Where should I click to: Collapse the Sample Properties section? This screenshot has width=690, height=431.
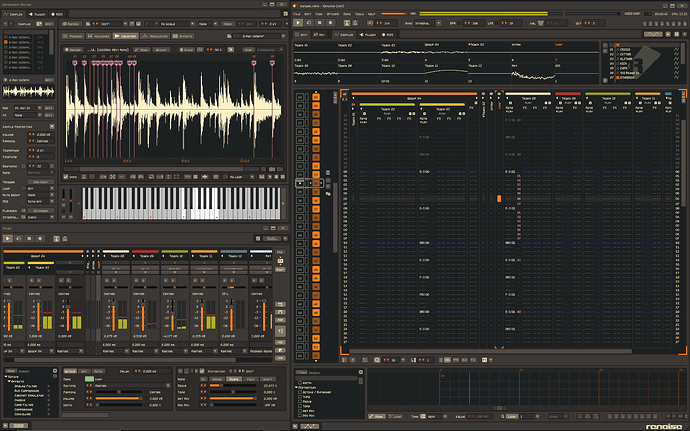[52, 127]
